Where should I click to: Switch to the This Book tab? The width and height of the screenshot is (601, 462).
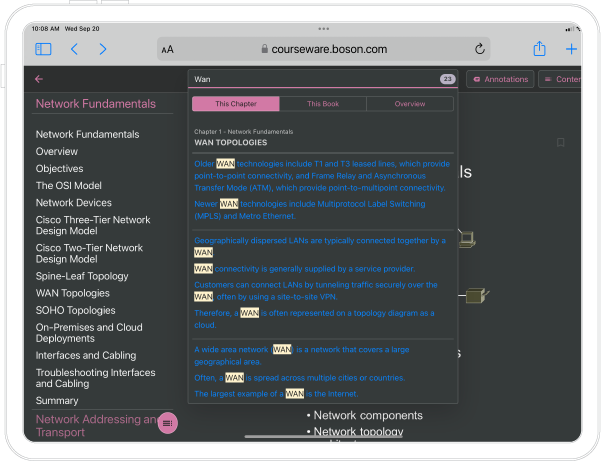click(323, 104)
